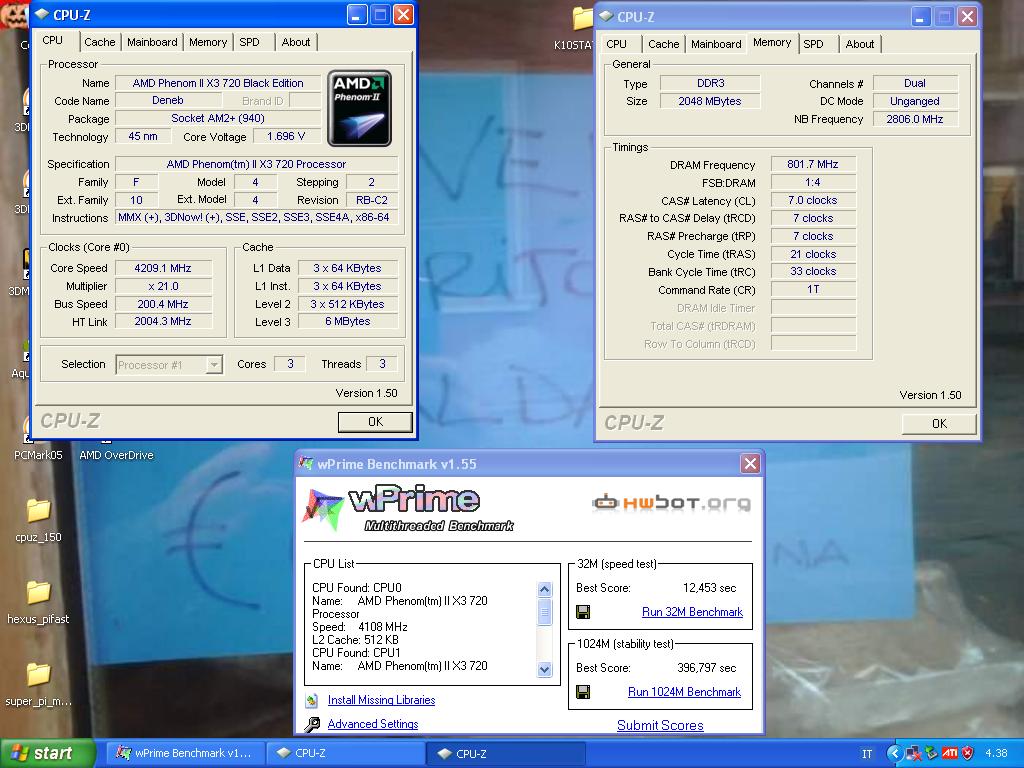This screenshot has height=768, width=1024.
Task: Click the CPU List scrollbar thumb
Action: click(x=544, y=612)
